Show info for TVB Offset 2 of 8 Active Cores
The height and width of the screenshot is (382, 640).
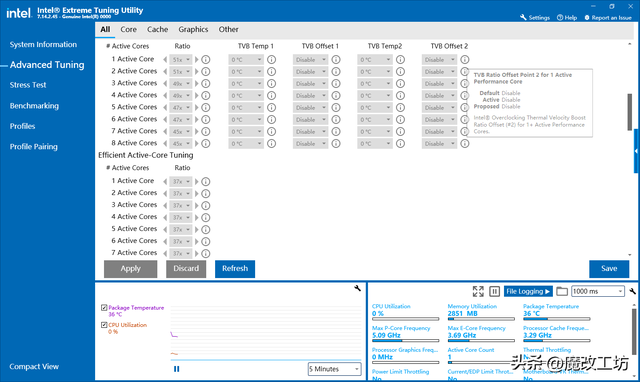click(x=464, y=144)
